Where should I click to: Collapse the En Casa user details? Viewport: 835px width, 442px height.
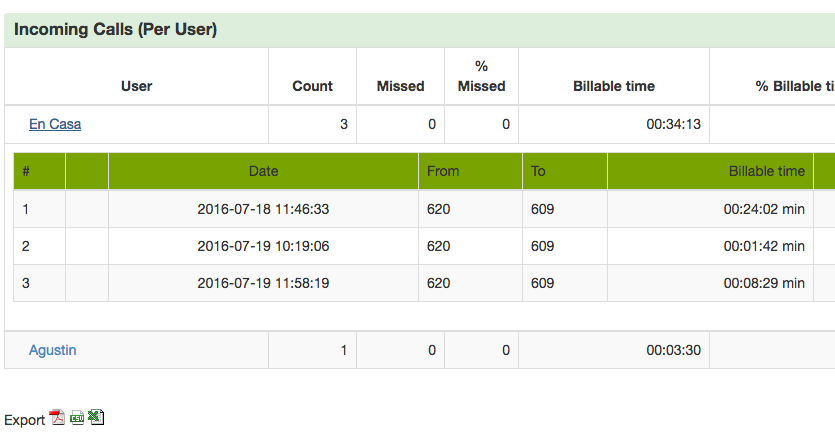coord(55,124)
